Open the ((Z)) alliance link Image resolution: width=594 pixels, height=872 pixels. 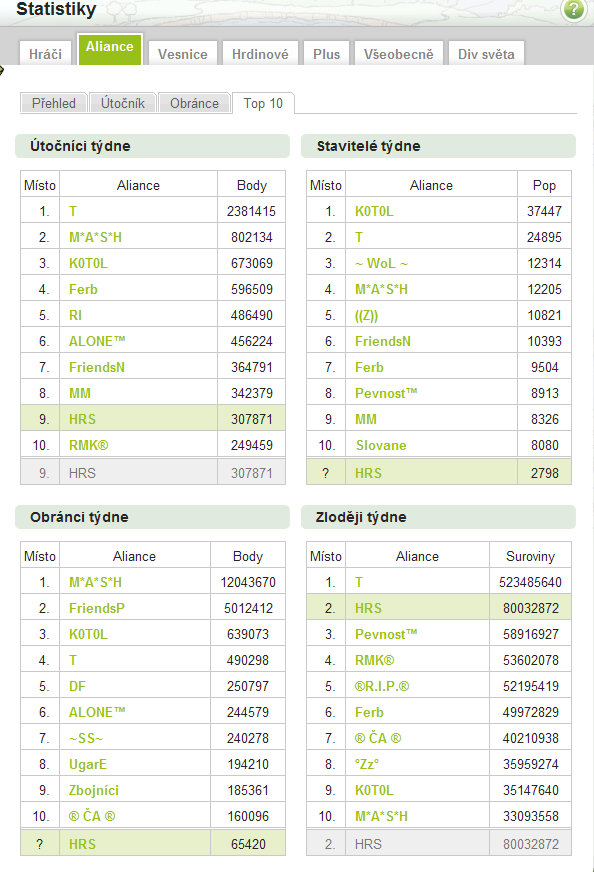367,315
